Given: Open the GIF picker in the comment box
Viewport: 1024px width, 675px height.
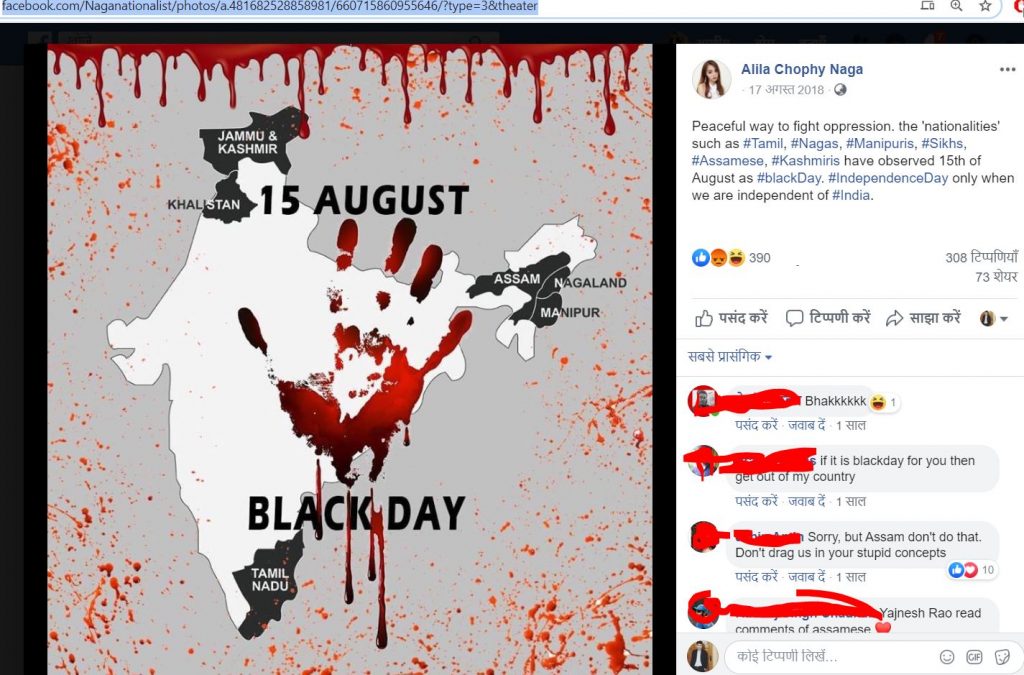Looking at the screenshot, I should tap(974, 657).
